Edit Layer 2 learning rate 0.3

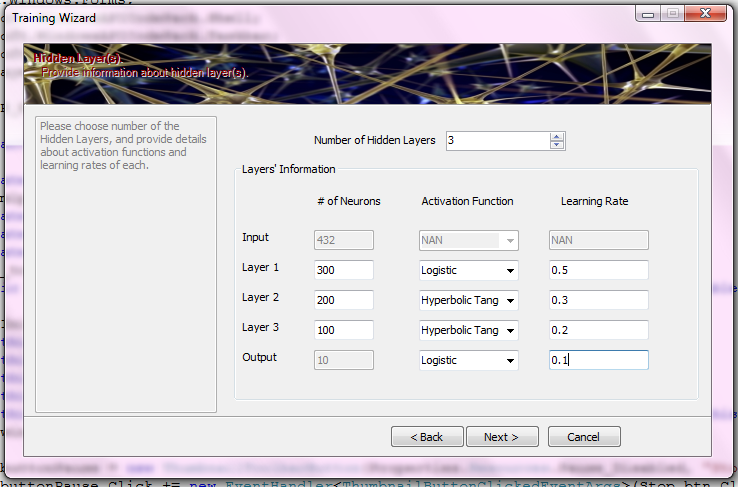(x=599, y=300)
